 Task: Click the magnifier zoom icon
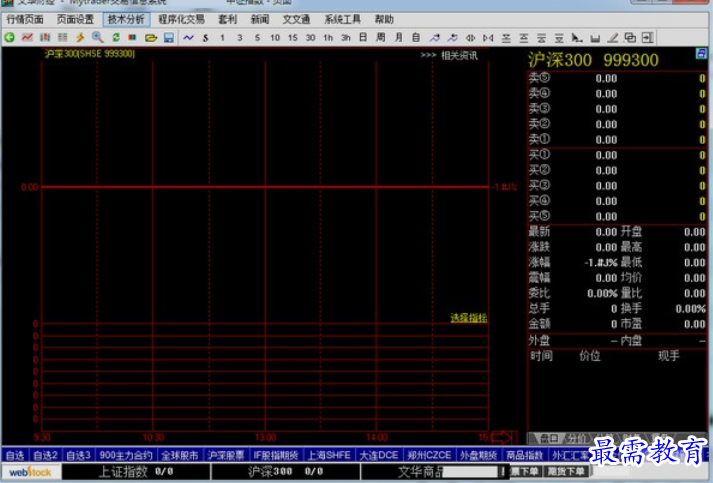pos(97,38)
